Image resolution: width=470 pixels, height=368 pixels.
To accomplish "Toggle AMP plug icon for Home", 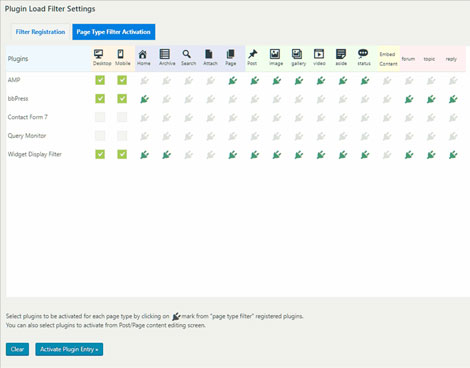I will (144, 81).
